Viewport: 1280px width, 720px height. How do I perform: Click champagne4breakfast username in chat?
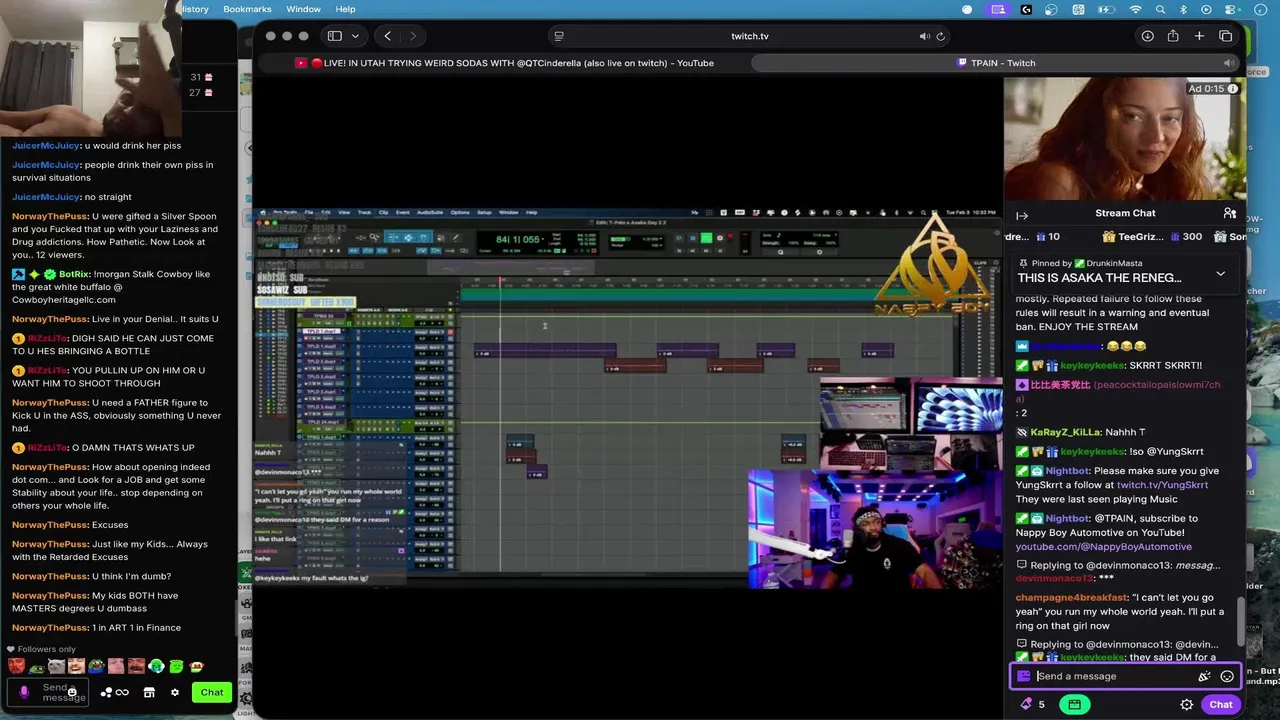click(1071, 598)
